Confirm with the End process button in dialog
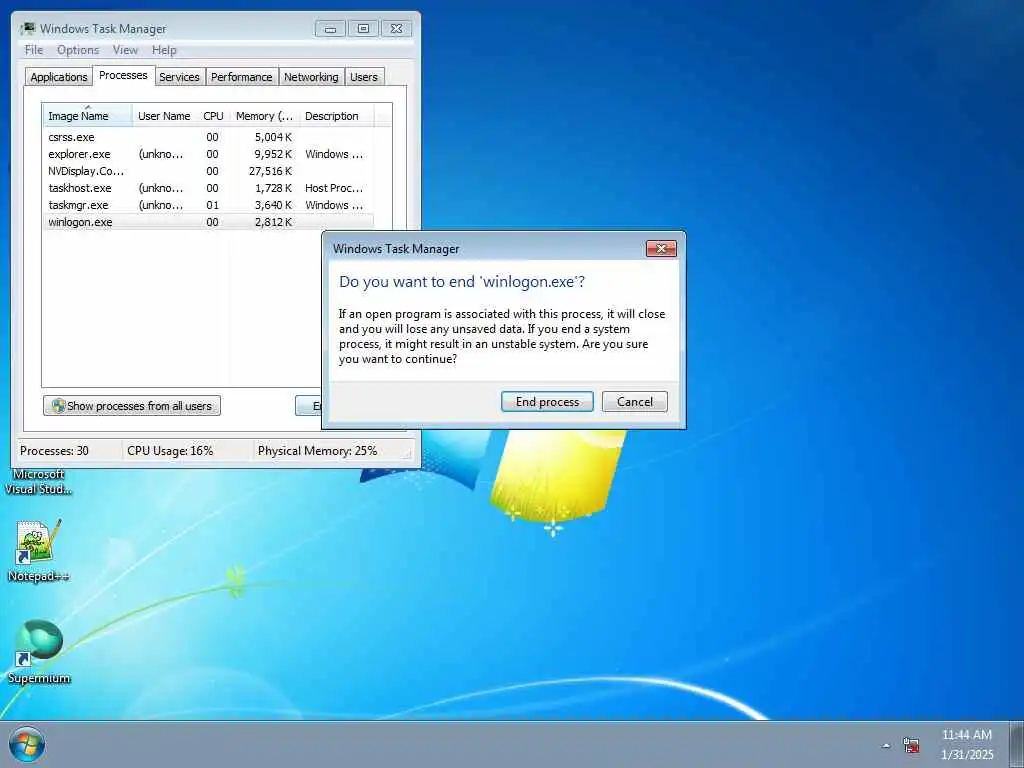 coord(547,402)
